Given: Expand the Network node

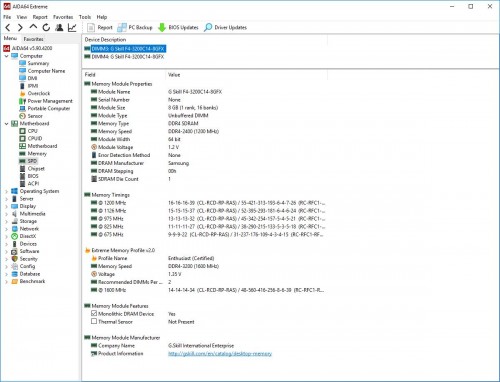Looking at the screenshot, I should click(x=6, y=229).
